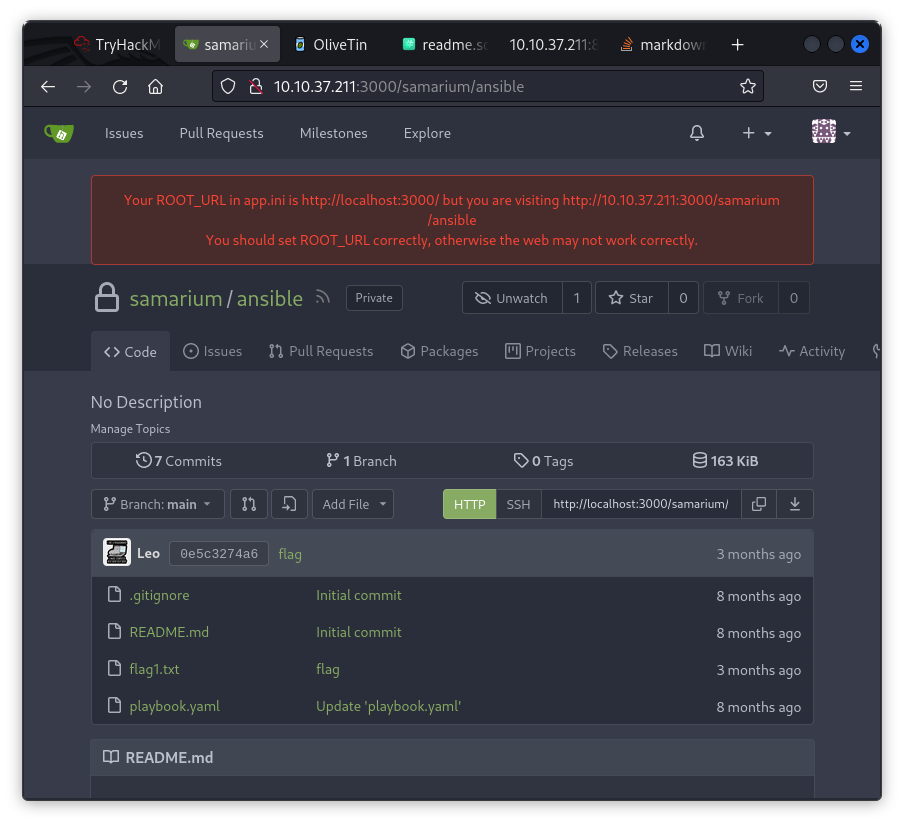
Task: Switch to the Issues tab
Action: 213,350
